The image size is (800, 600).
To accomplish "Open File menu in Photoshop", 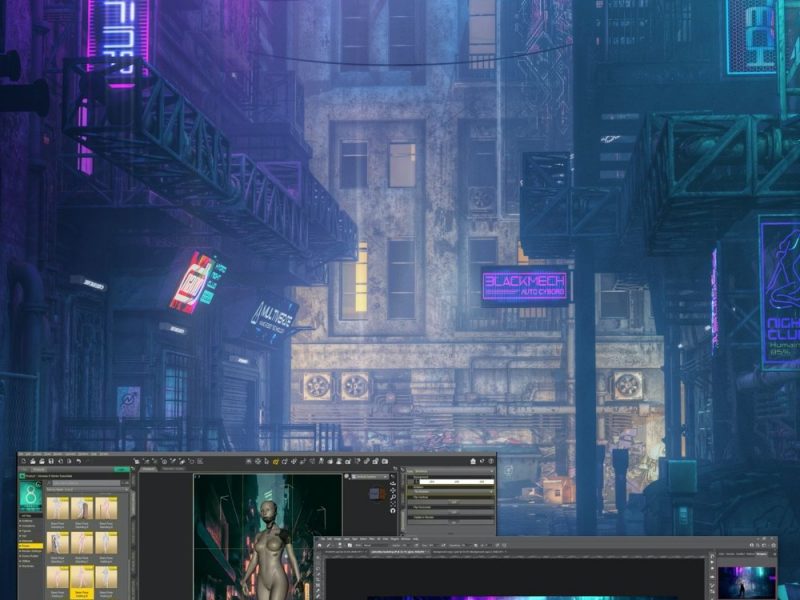I will 322,539.
